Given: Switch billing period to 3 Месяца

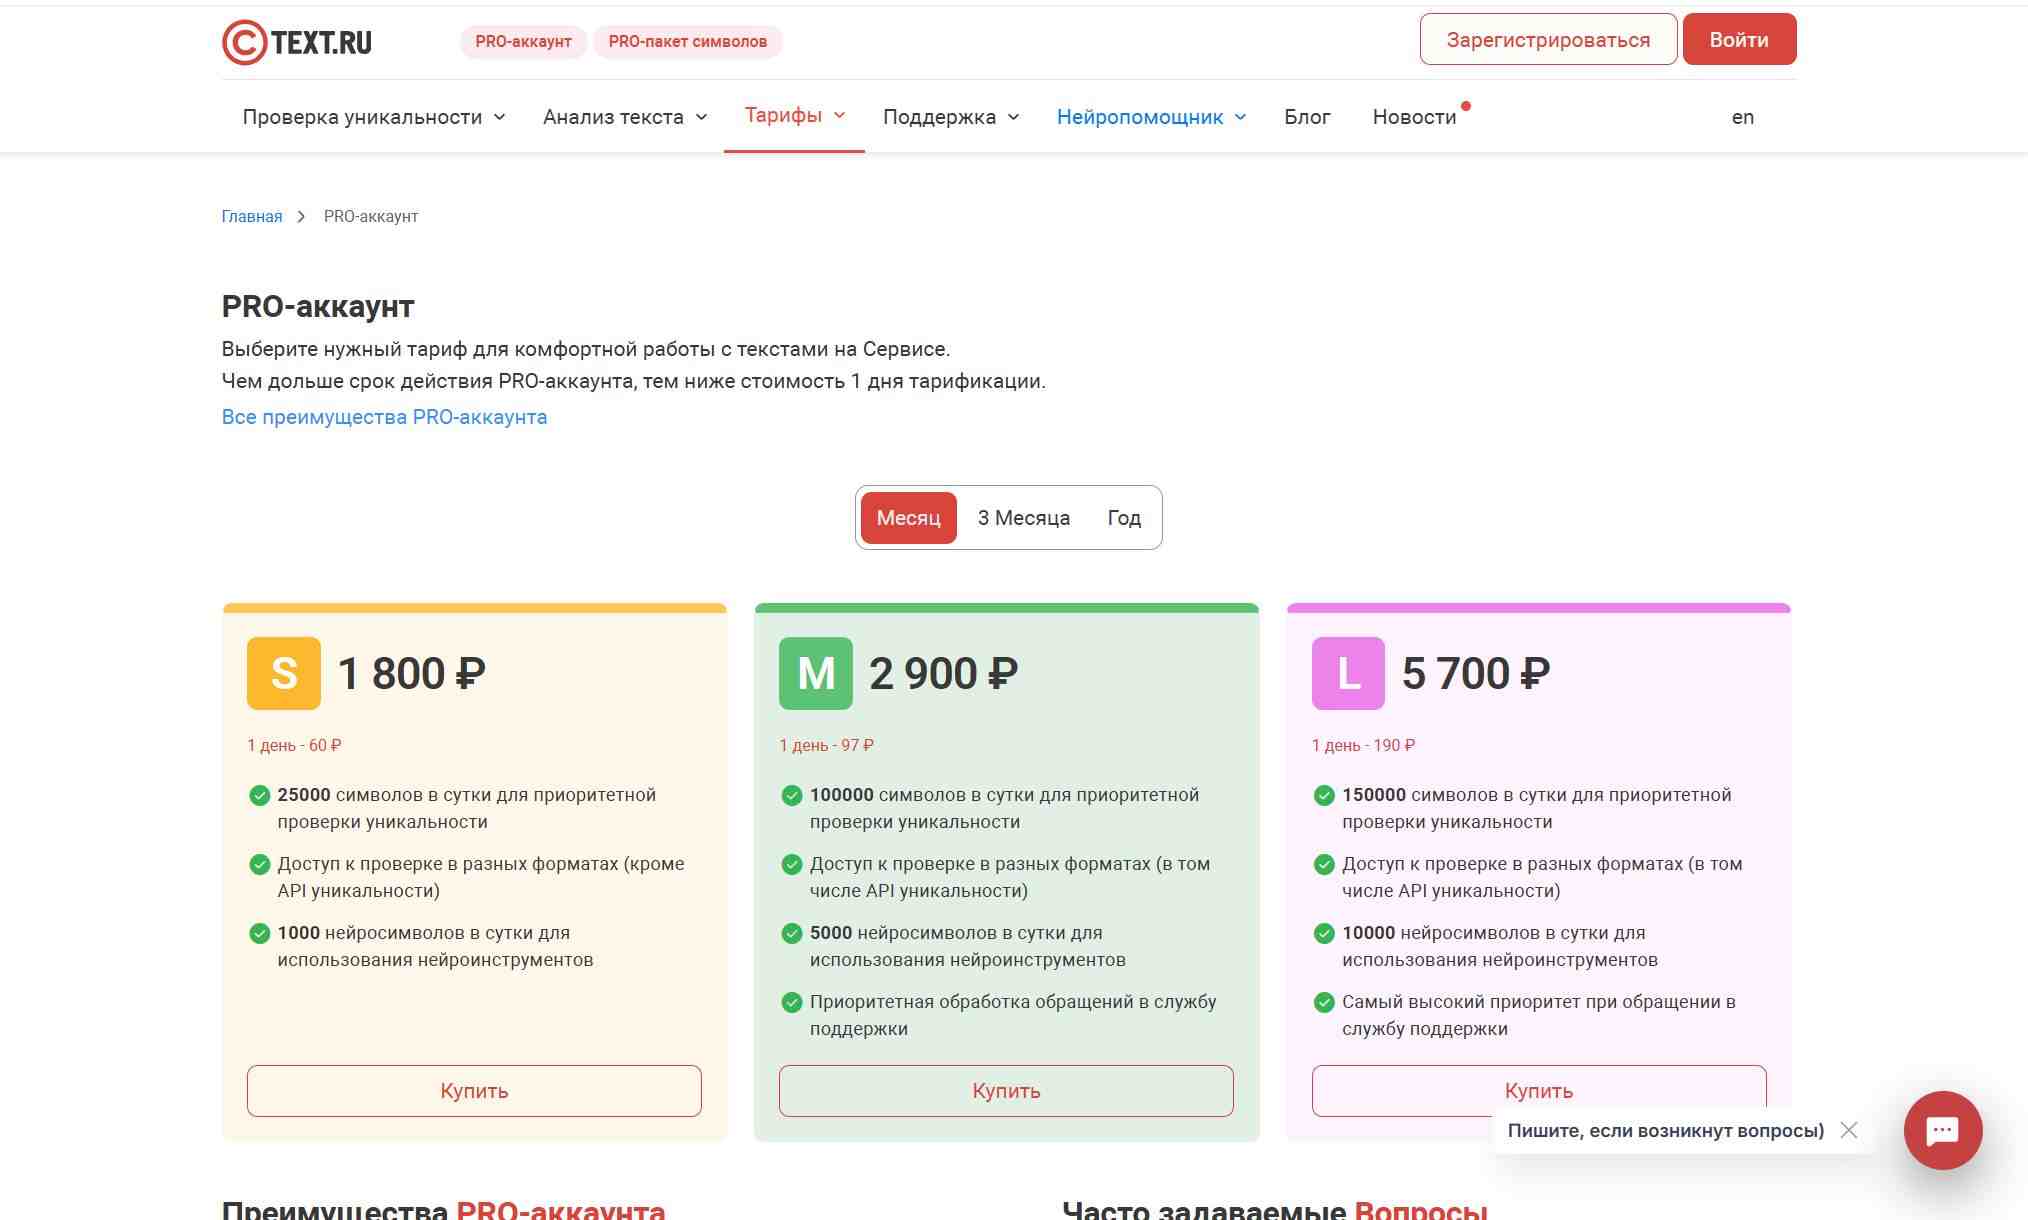Looking at the screenshot, I should (x=1023, y=518).
